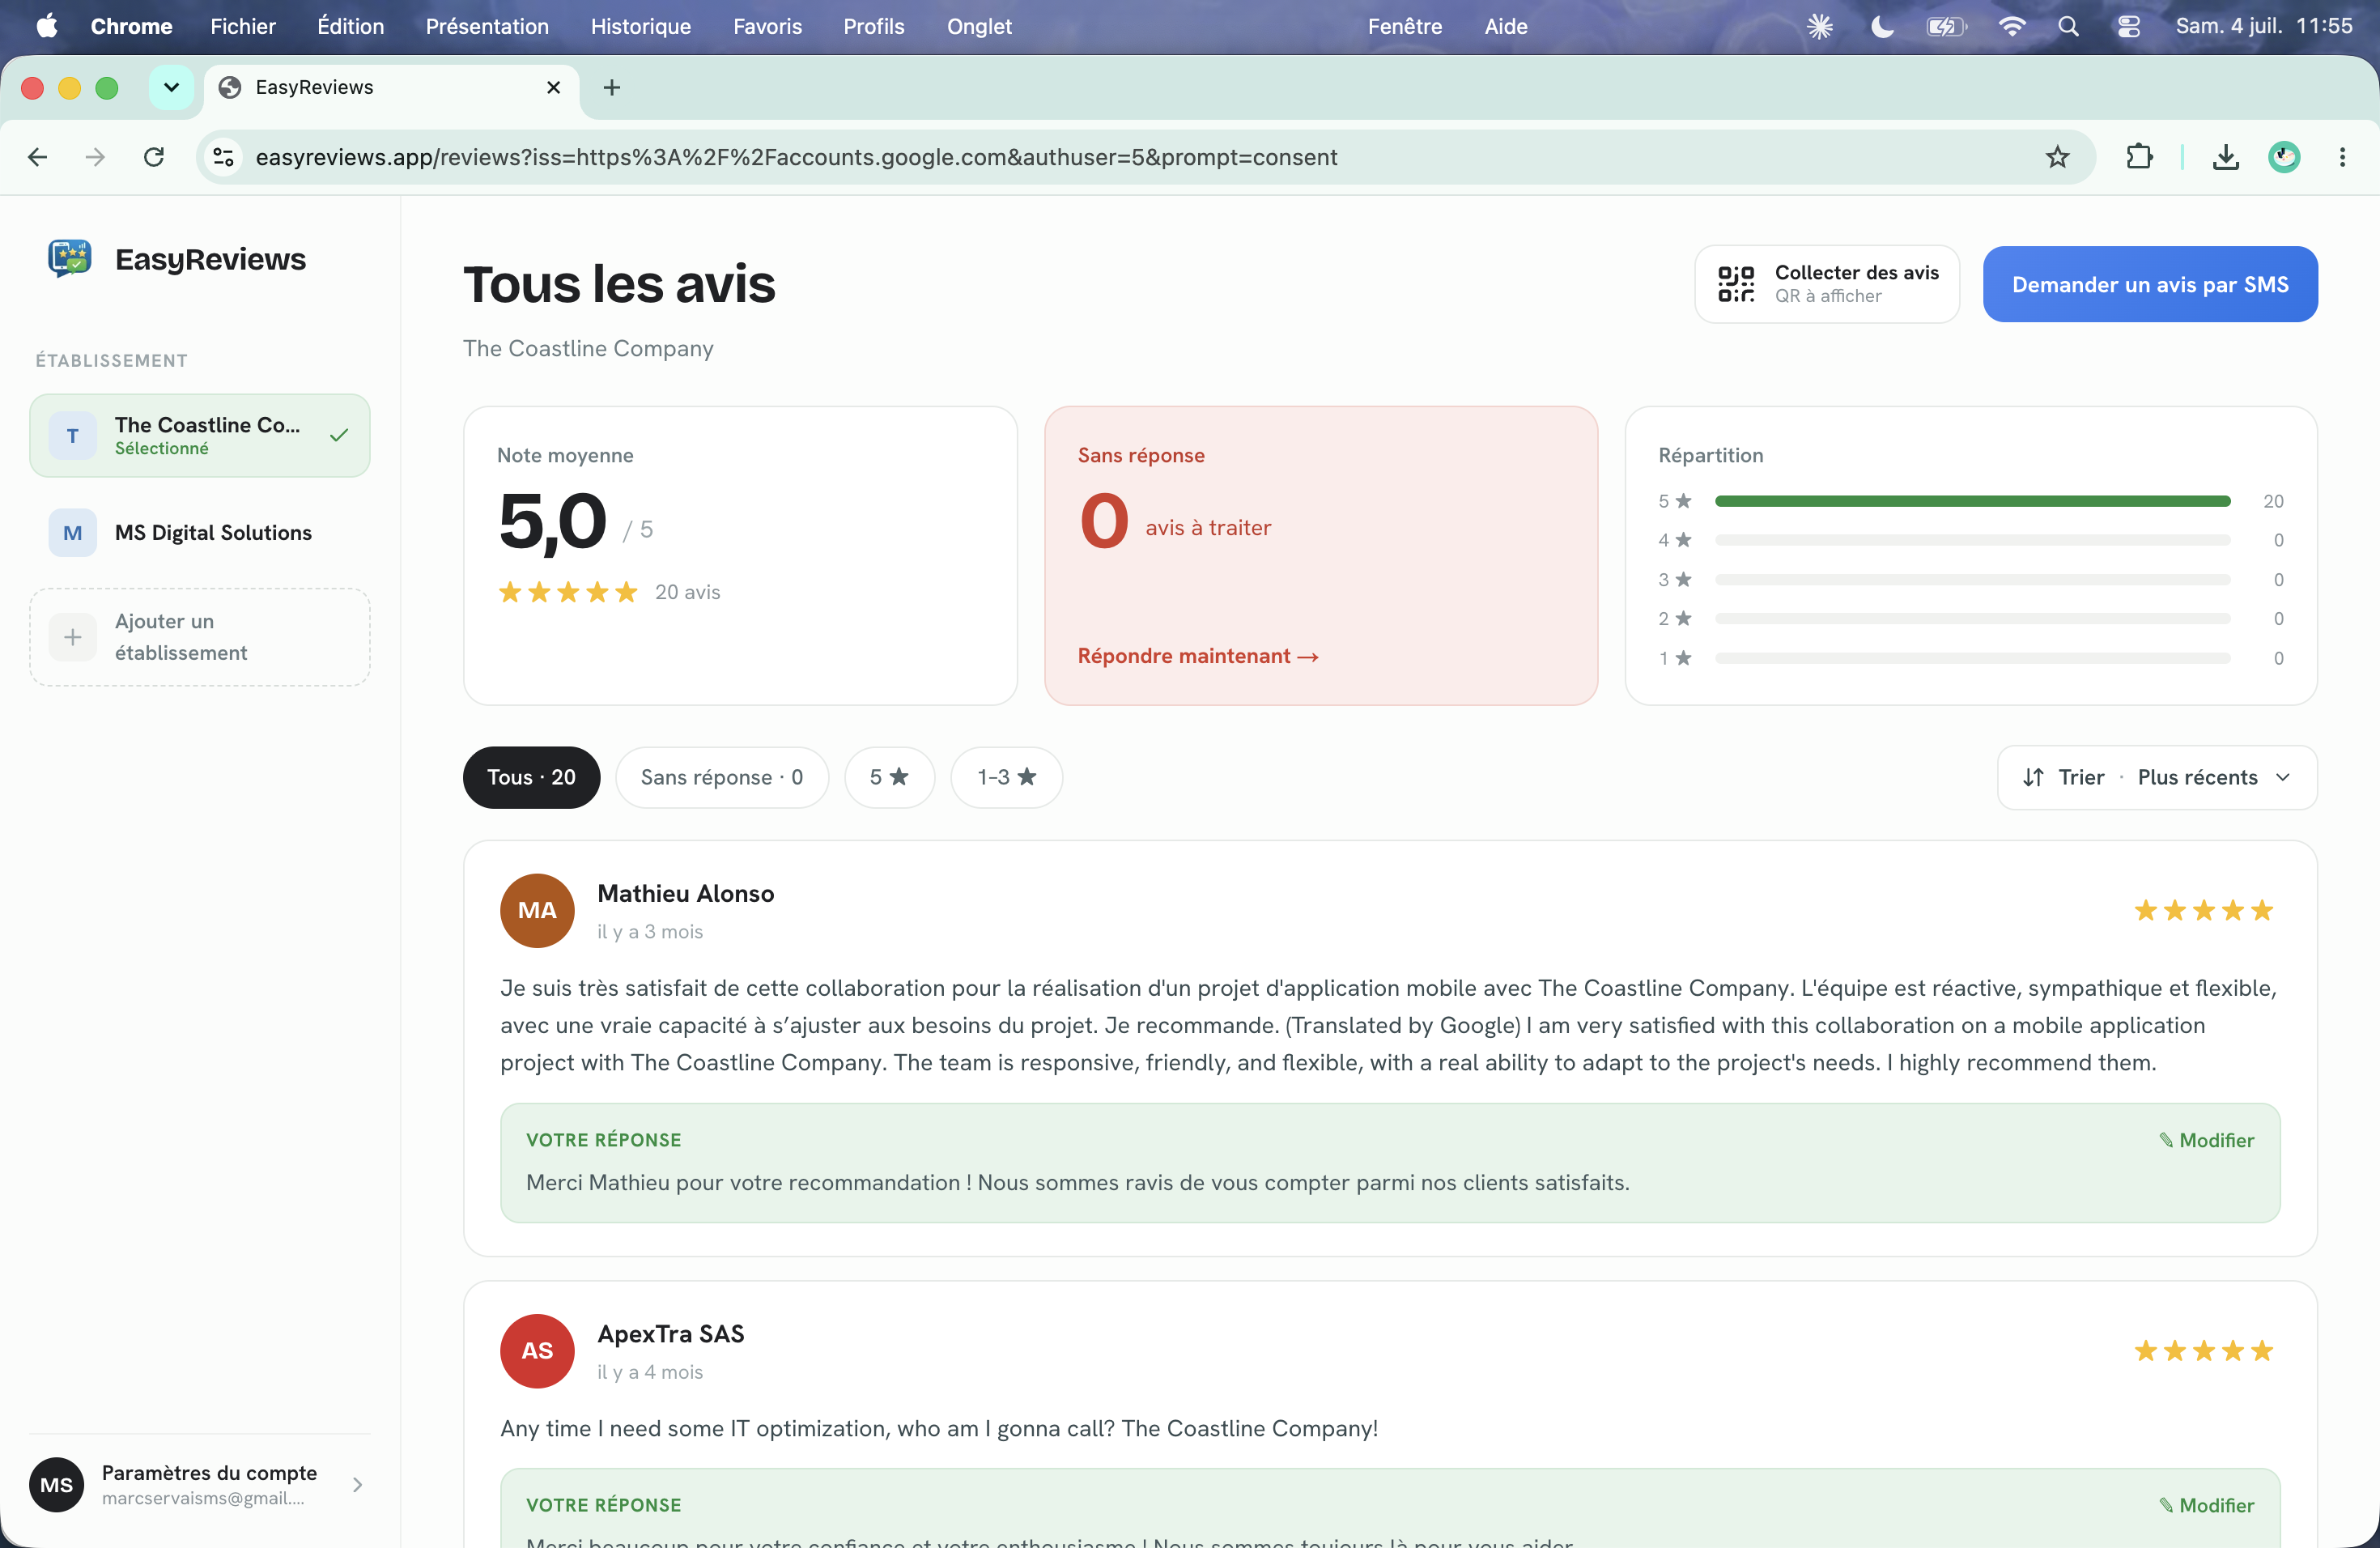This screenshot has width=2380, height=1548.
Task: Open the Favoris menu
Action: 767,26
